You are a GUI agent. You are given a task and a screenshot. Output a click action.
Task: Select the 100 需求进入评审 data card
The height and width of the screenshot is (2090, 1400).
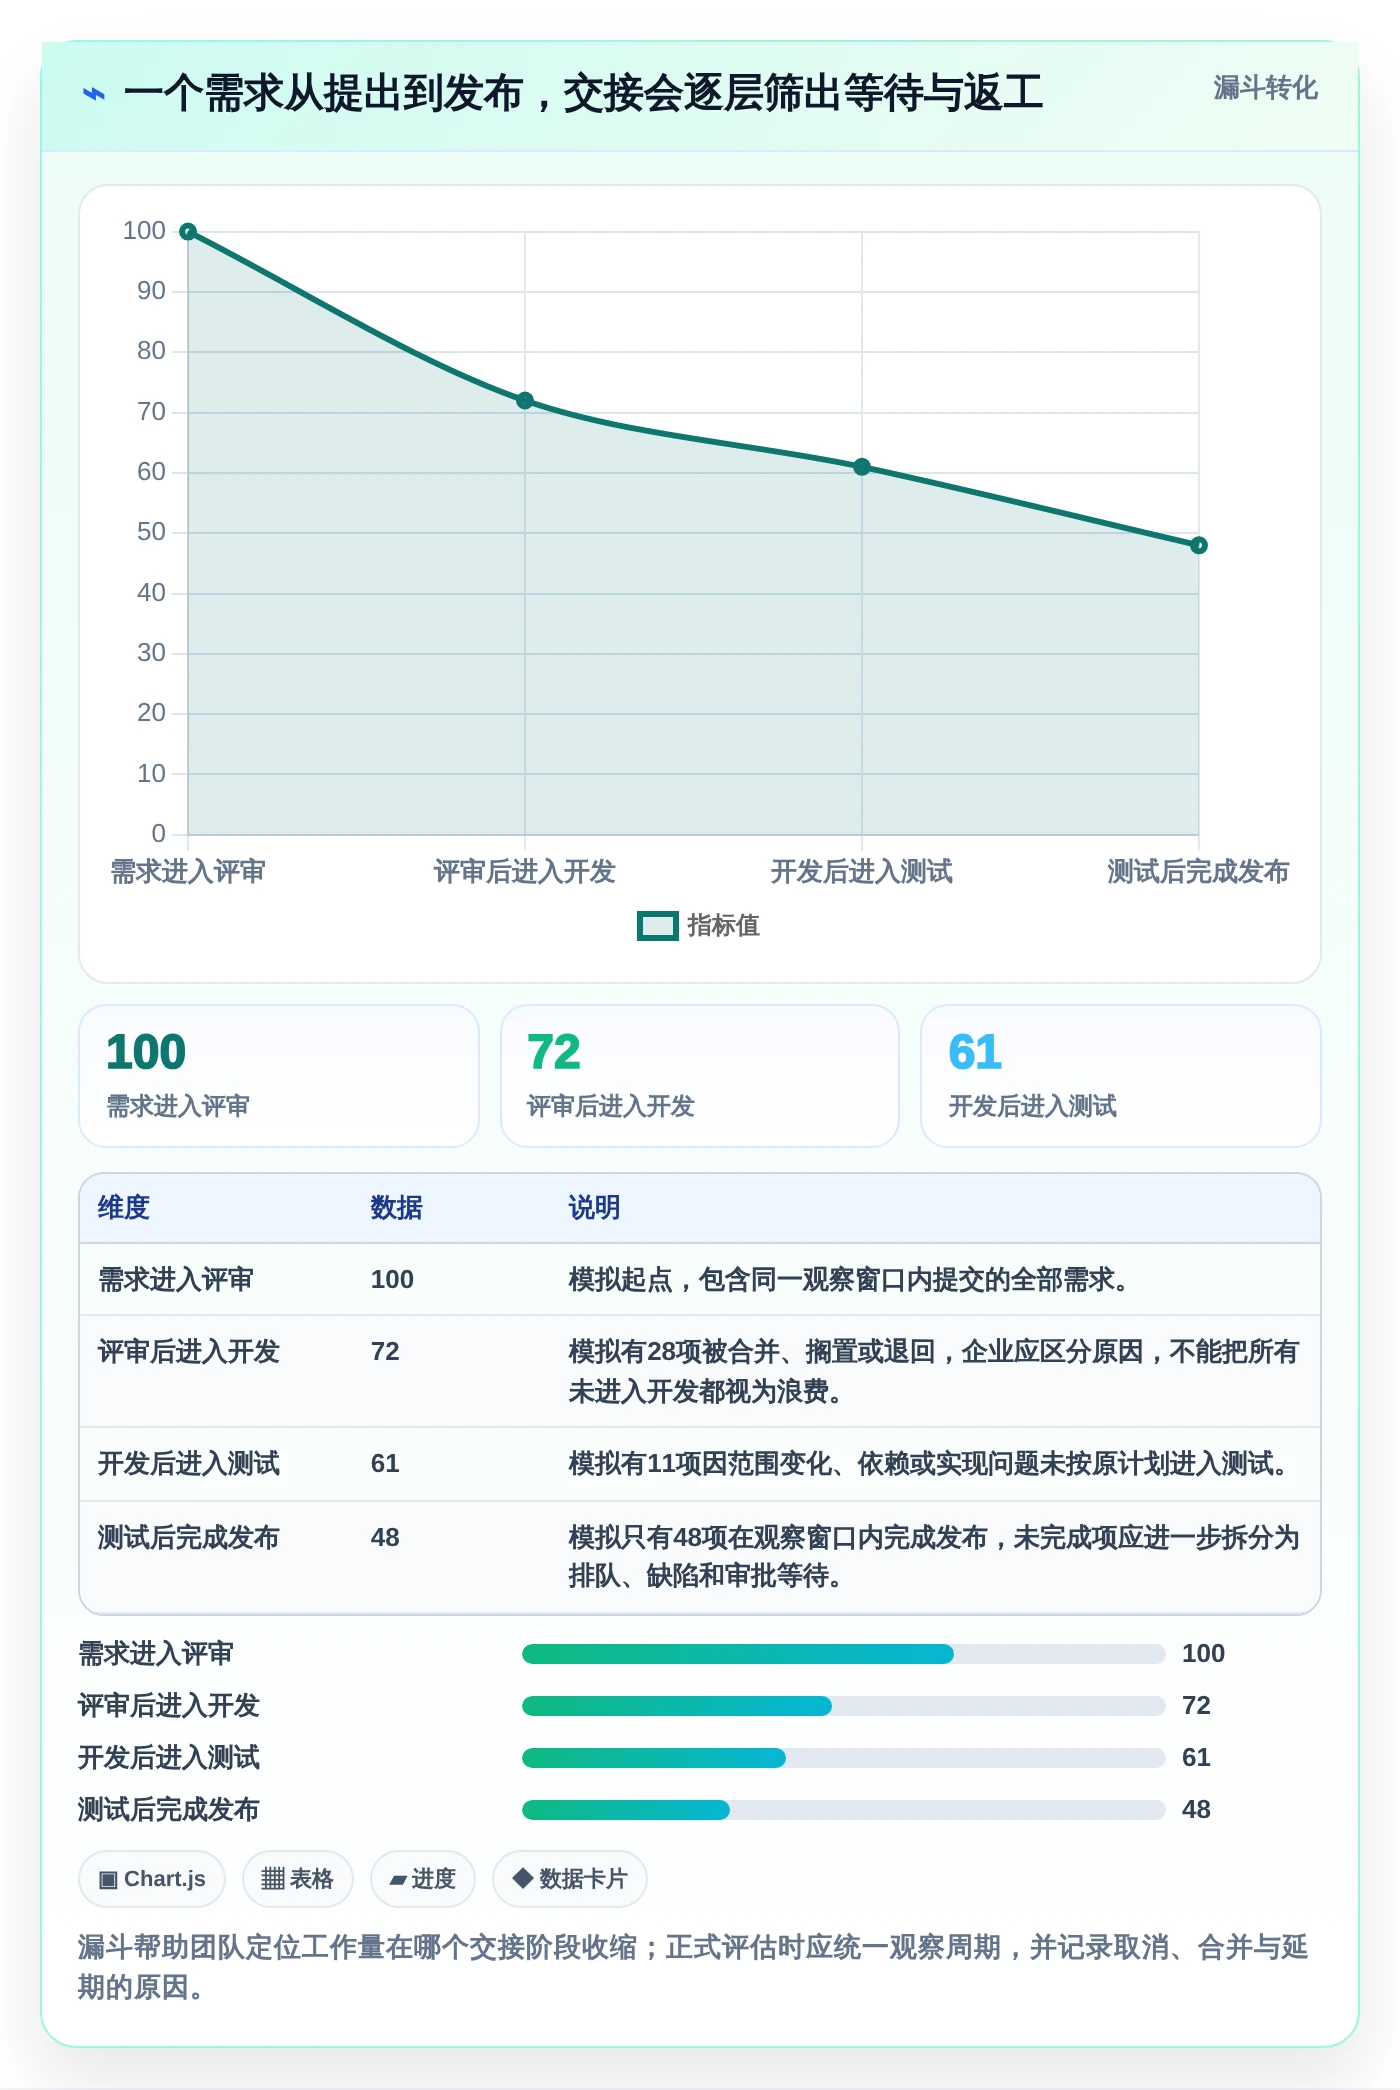(279, 1076)
